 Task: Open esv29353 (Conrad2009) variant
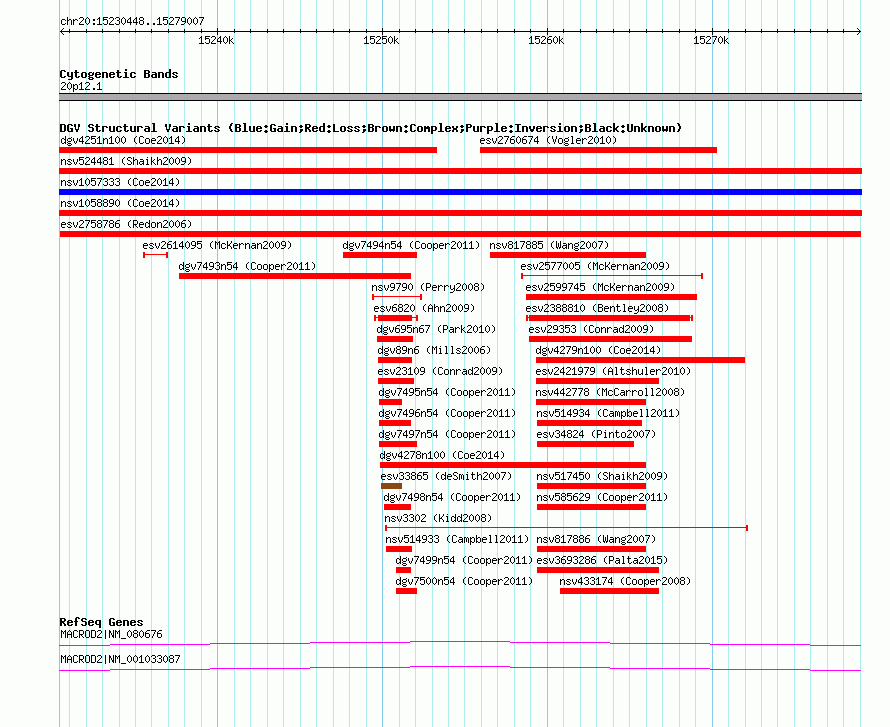pos(591,329)
